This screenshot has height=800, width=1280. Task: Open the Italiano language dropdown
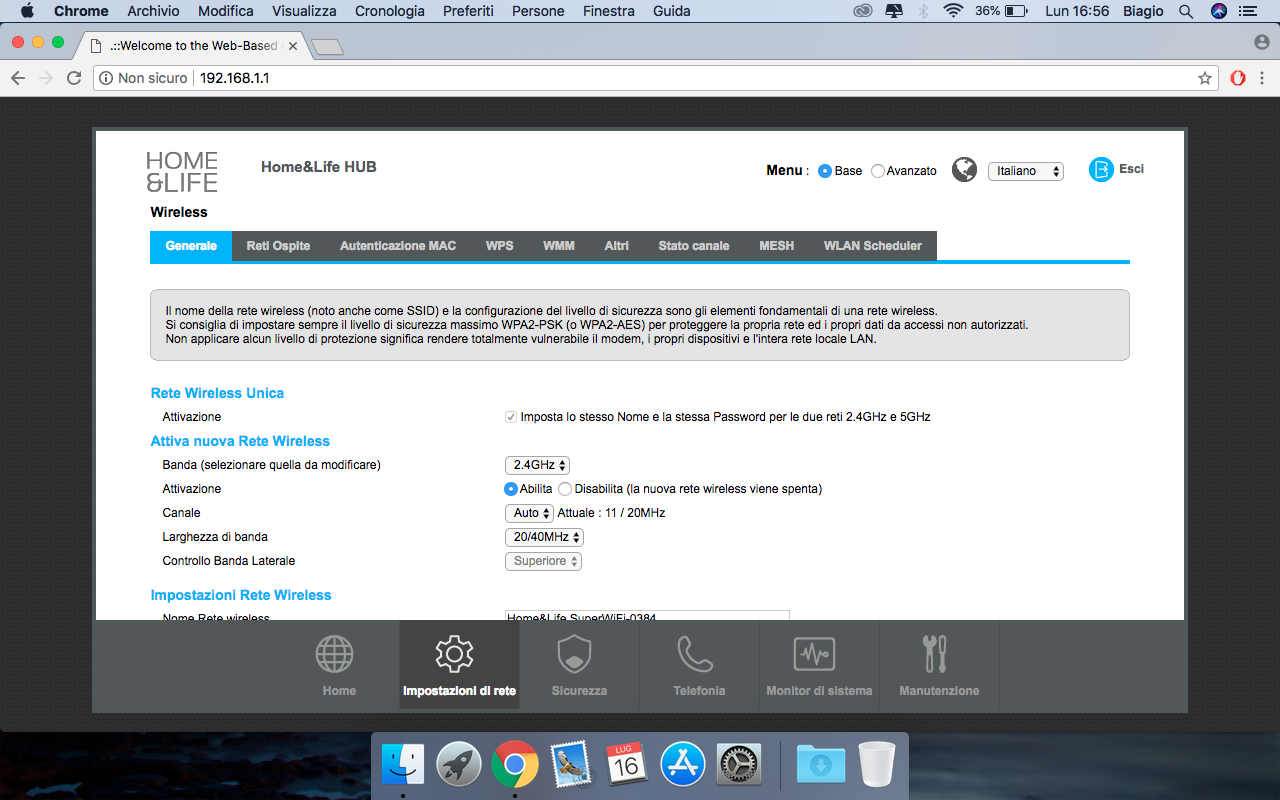[x=1025, y=171]
